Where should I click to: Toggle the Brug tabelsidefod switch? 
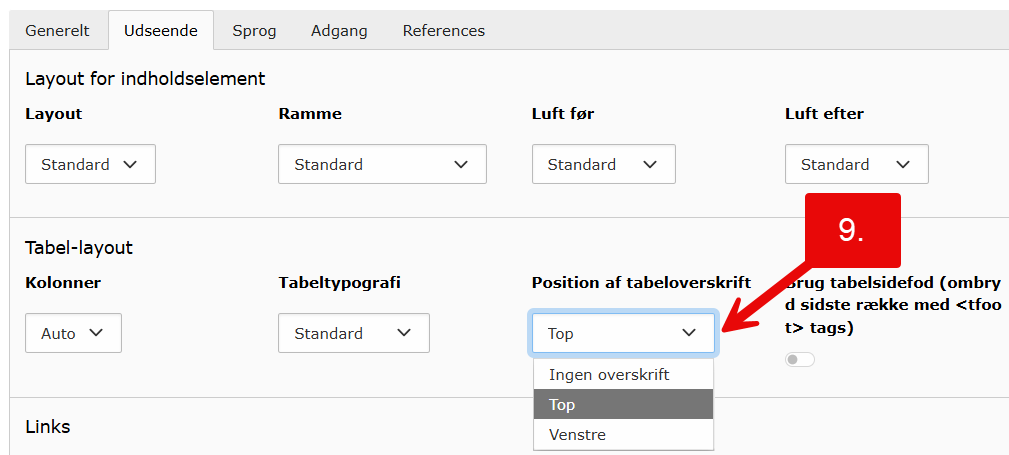(800, 359)
